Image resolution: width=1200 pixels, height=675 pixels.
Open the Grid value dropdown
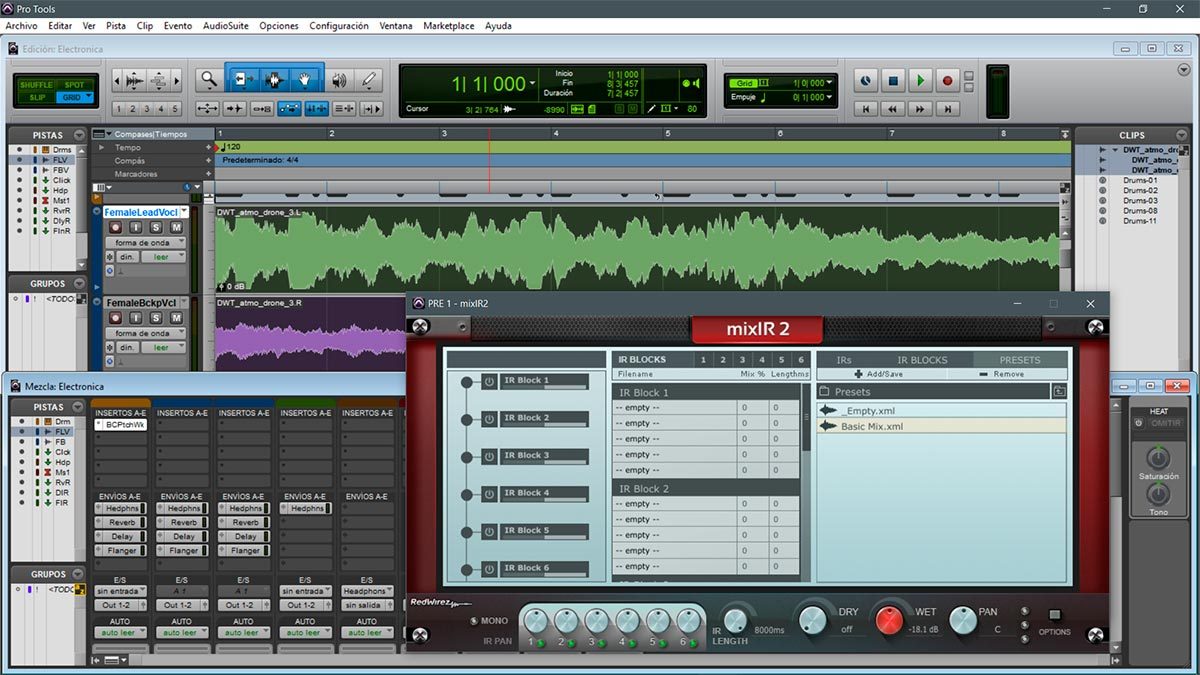pos(829,83)
